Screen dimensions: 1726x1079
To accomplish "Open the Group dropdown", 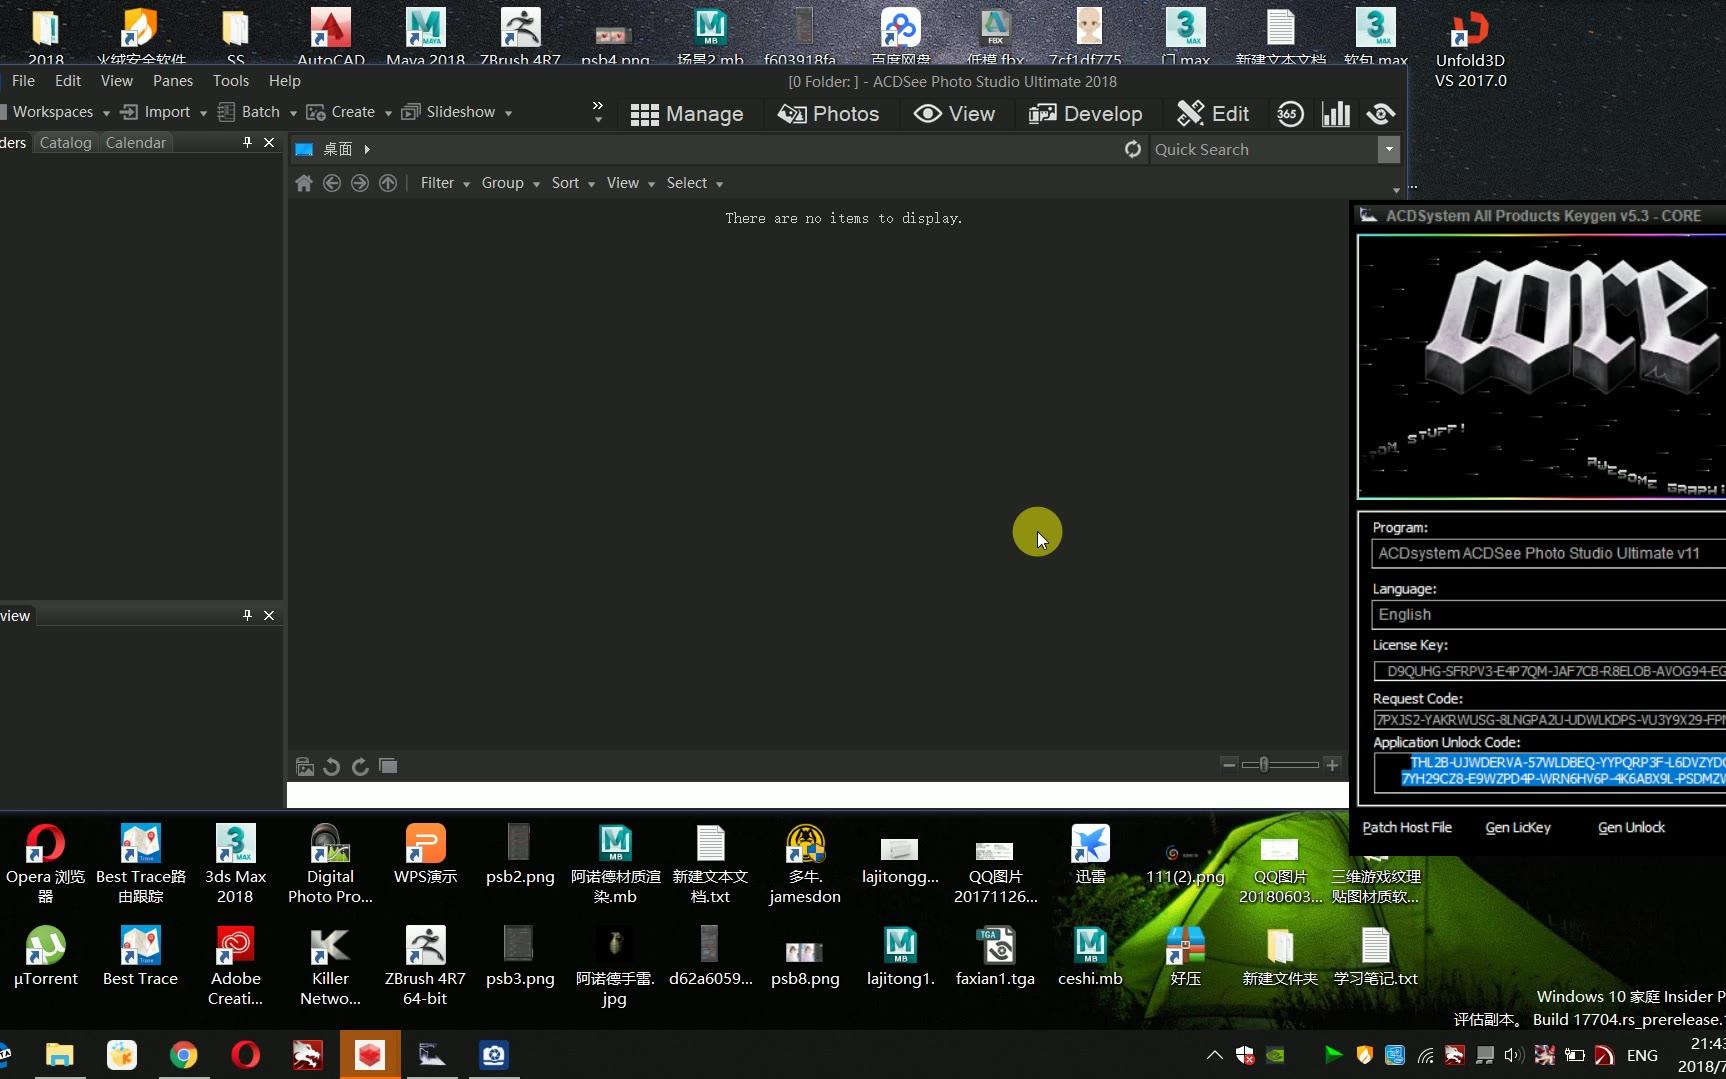I will click(x=510, y=183).
